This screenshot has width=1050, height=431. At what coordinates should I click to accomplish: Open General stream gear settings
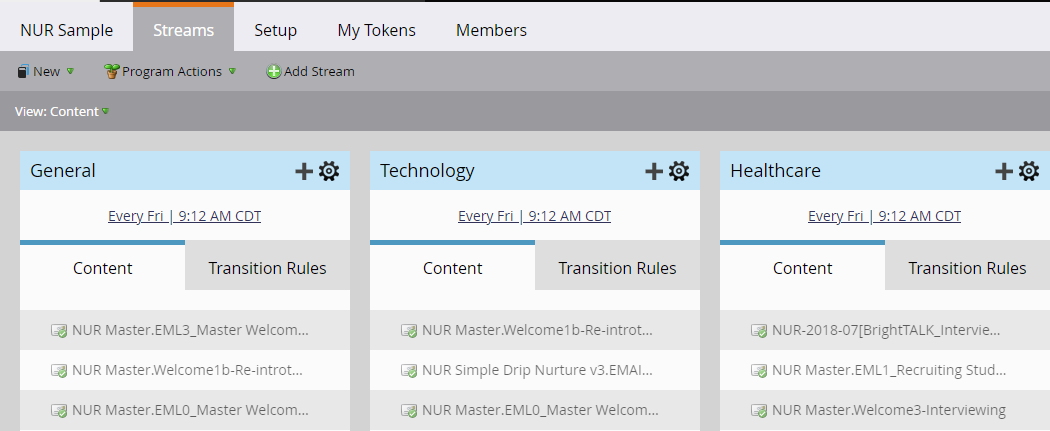pyautogui.click(x=329, y=171)
